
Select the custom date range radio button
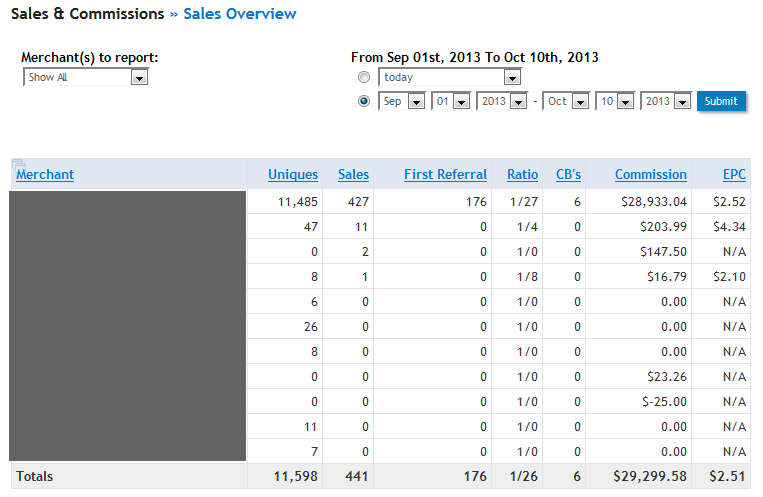(x=364, y=101)
